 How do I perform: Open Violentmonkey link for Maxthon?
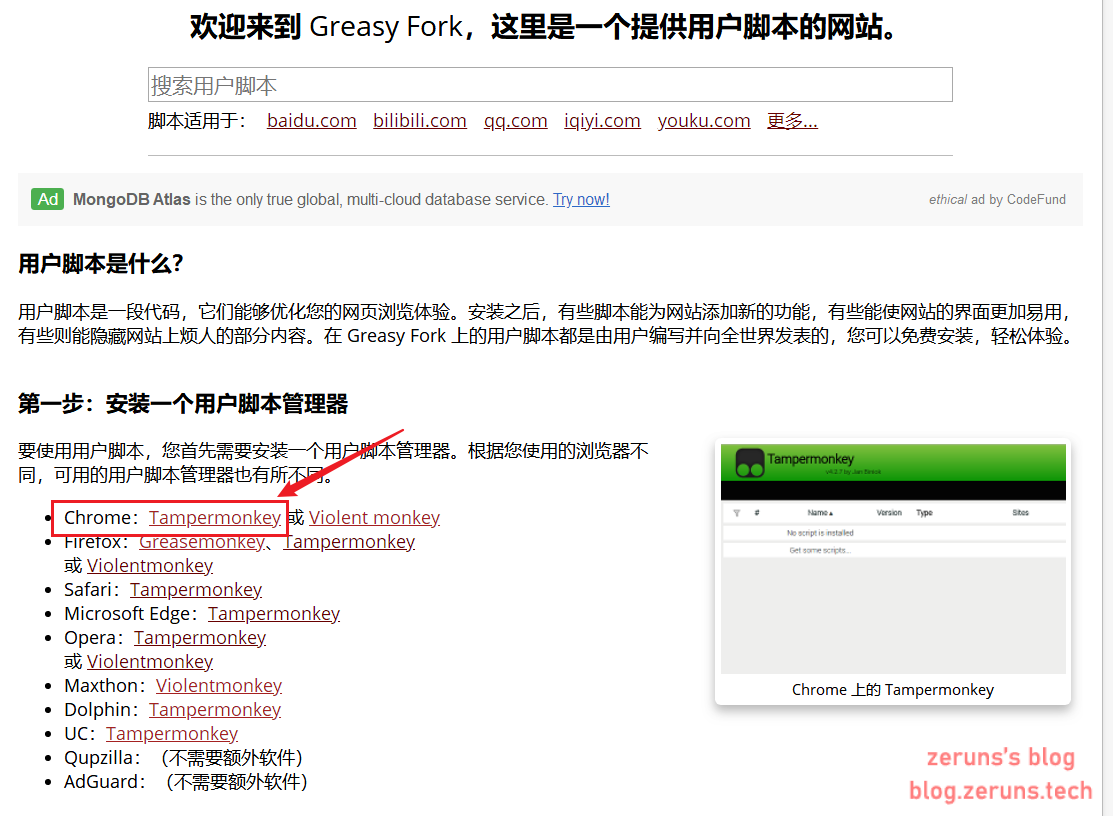click(219, 685)
